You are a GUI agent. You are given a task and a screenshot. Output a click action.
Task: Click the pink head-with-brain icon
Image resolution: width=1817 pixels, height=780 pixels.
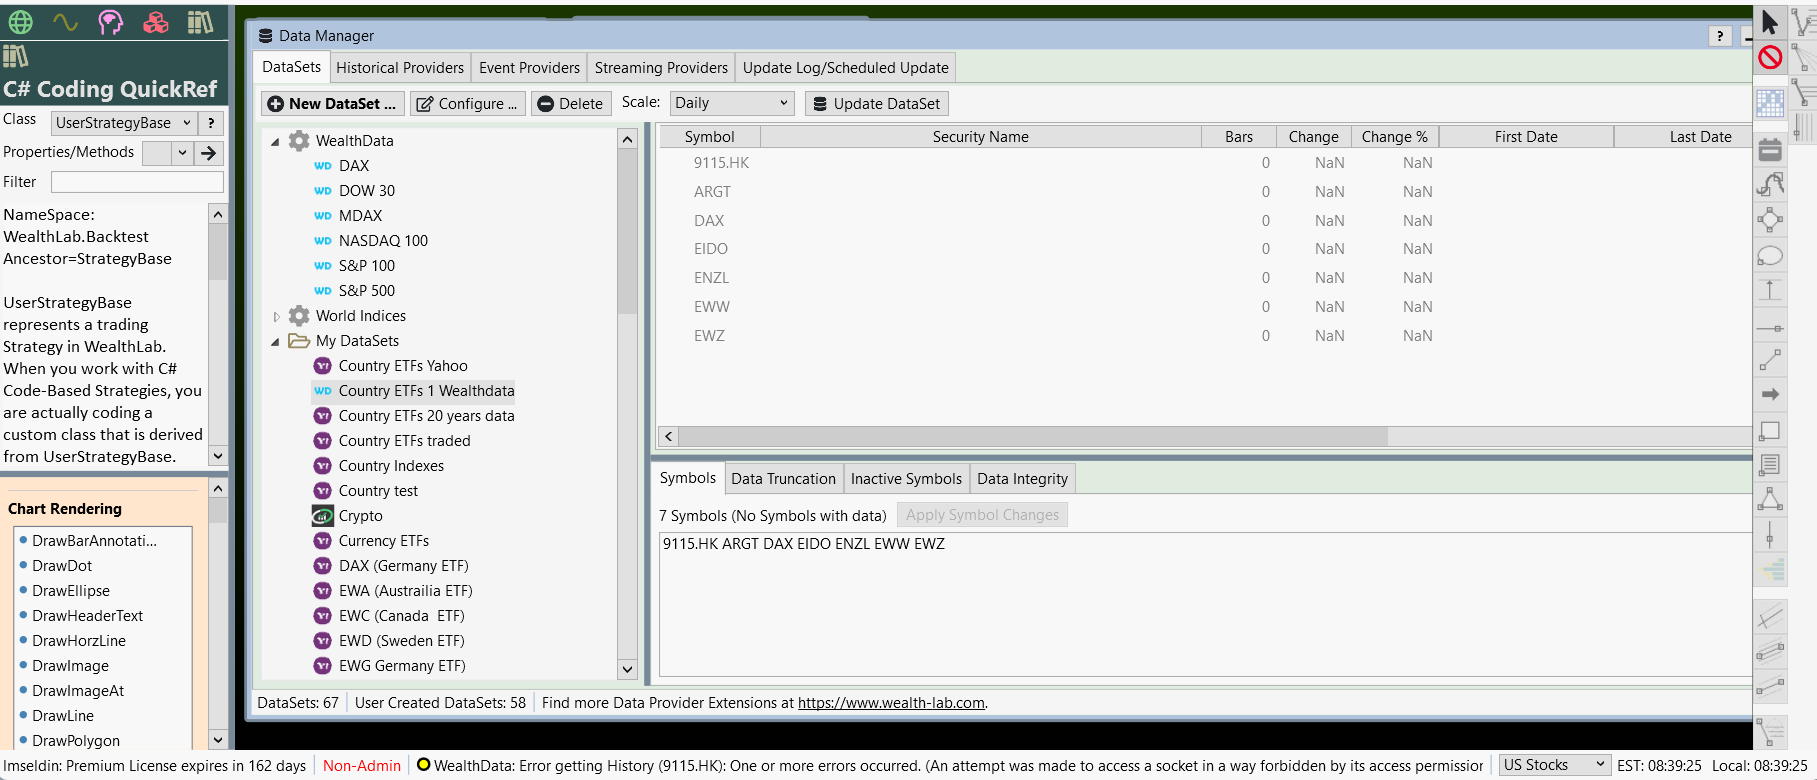pyautogui.click(x=110, y=22)
